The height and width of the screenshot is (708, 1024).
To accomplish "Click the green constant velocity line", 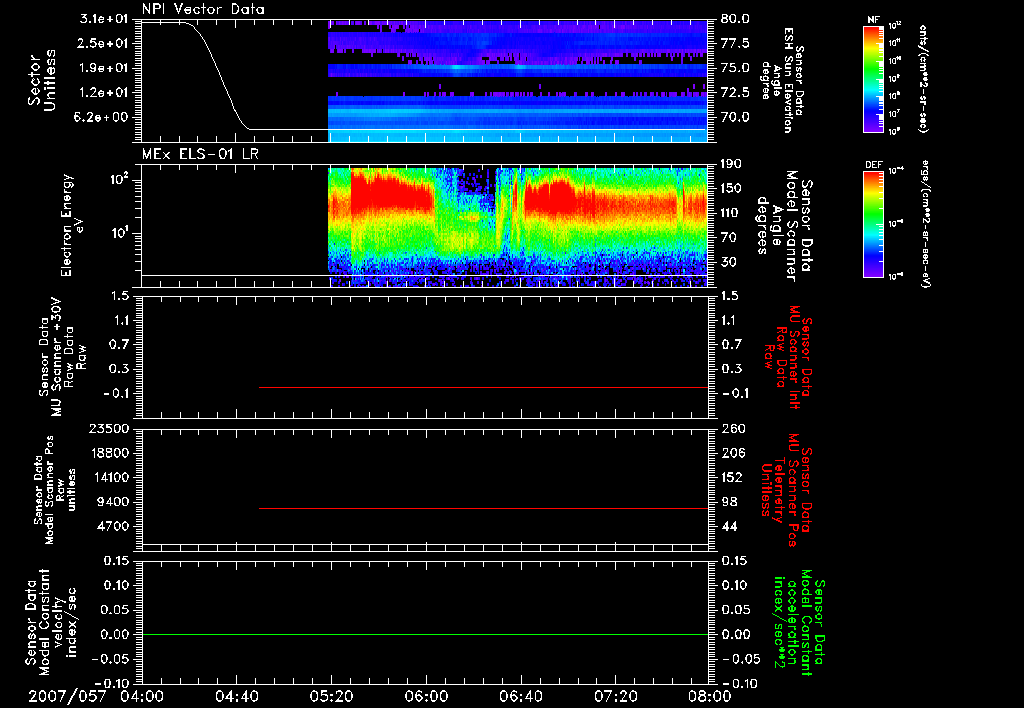I will 424,634.
